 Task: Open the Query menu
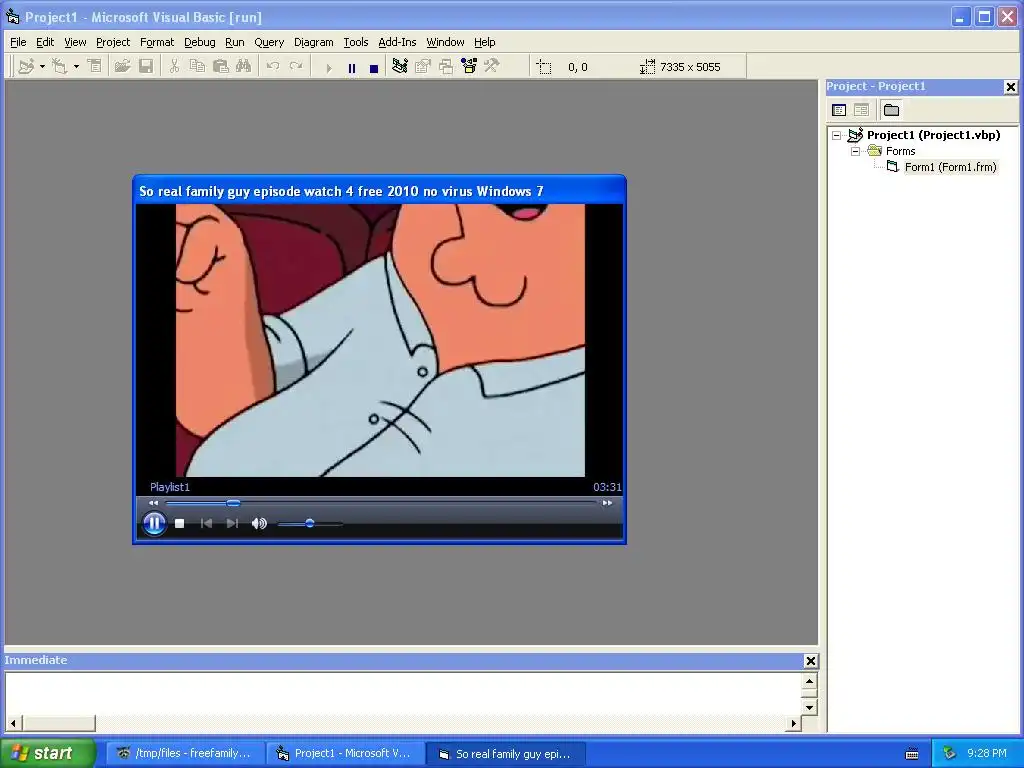[x=269, y=42]
